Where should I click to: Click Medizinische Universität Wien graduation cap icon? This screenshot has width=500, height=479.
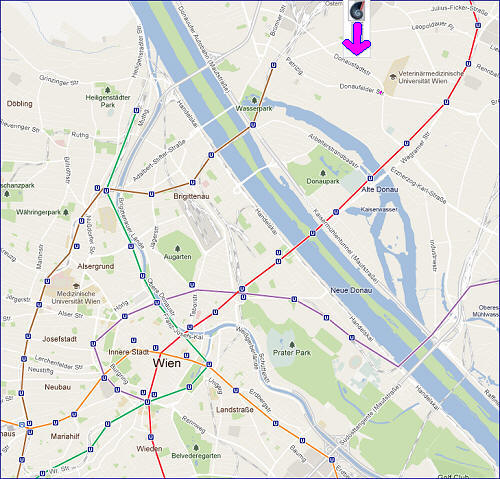76,286
